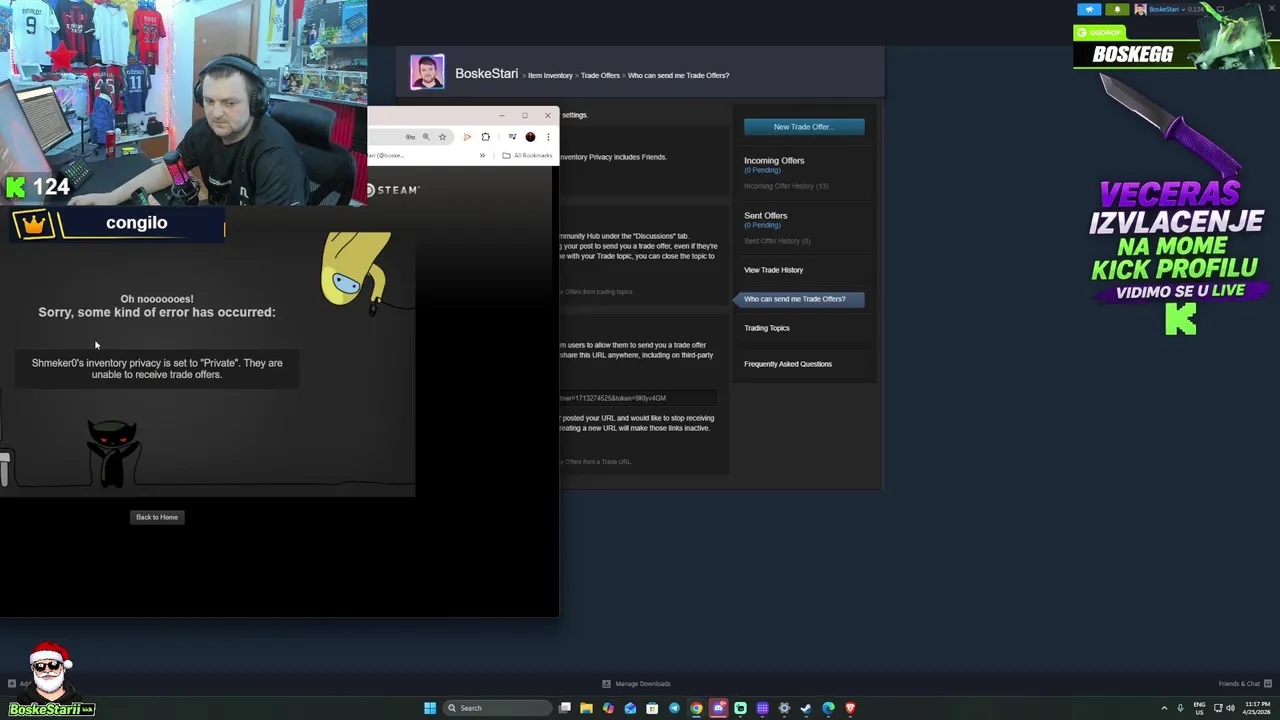This screenshot has height=720, width=1280.
Task: Open Microsoft Edge from taskbar
Action: point(828,708)
